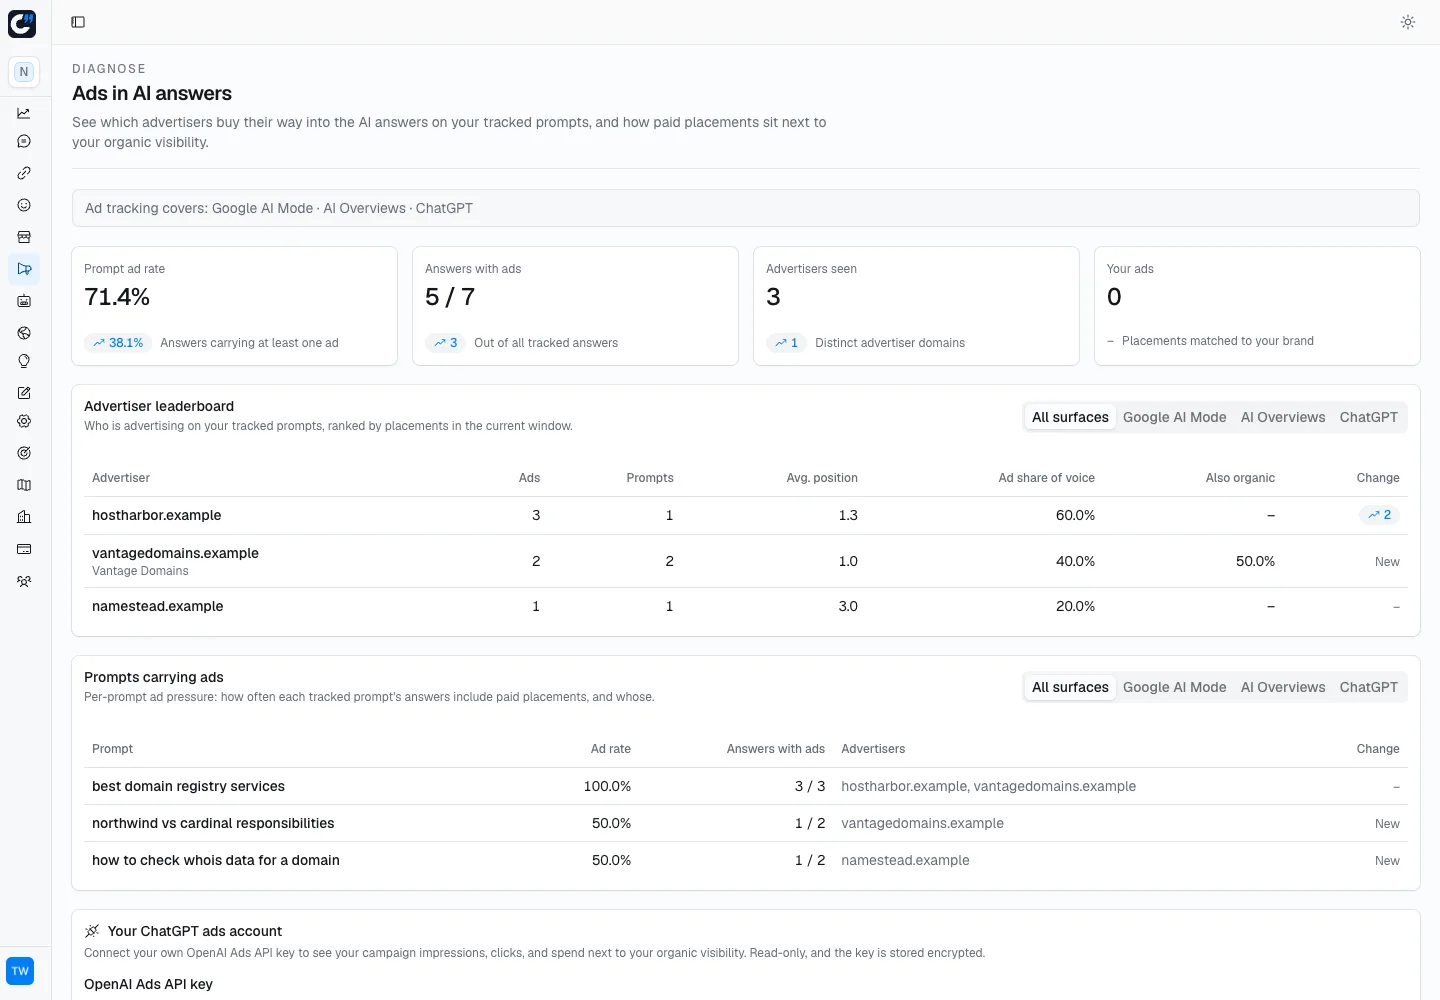
Task: Open the link chain icon in sidebar
Action: click(24, 173)
